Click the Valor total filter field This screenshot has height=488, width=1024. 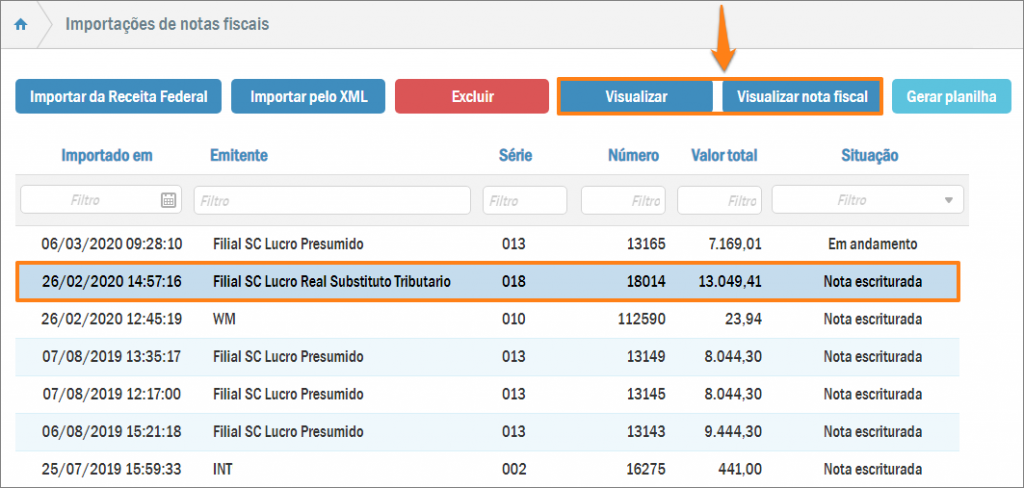719,200
